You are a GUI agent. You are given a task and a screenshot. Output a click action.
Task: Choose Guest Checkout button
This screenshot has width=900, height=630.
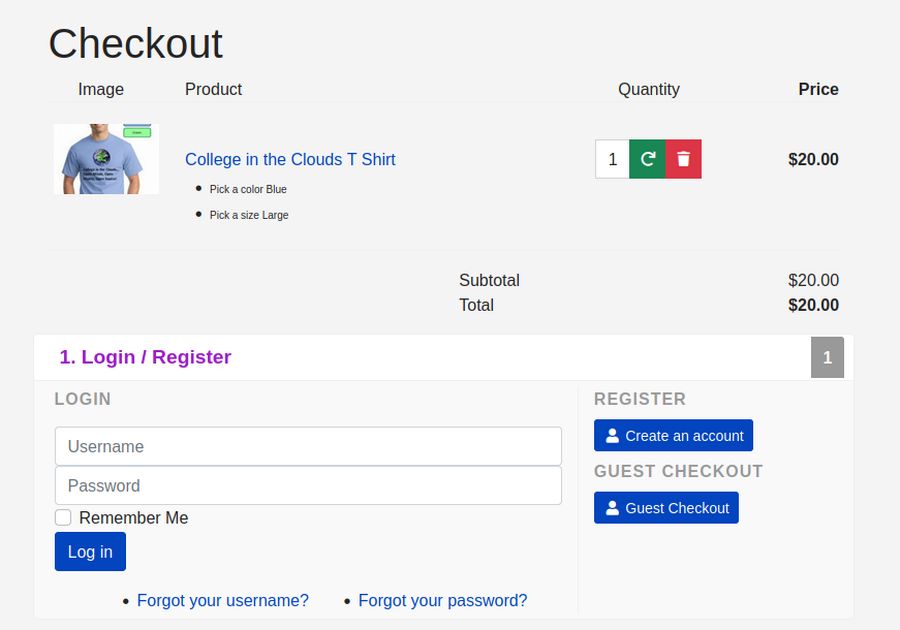coord(666,508)
